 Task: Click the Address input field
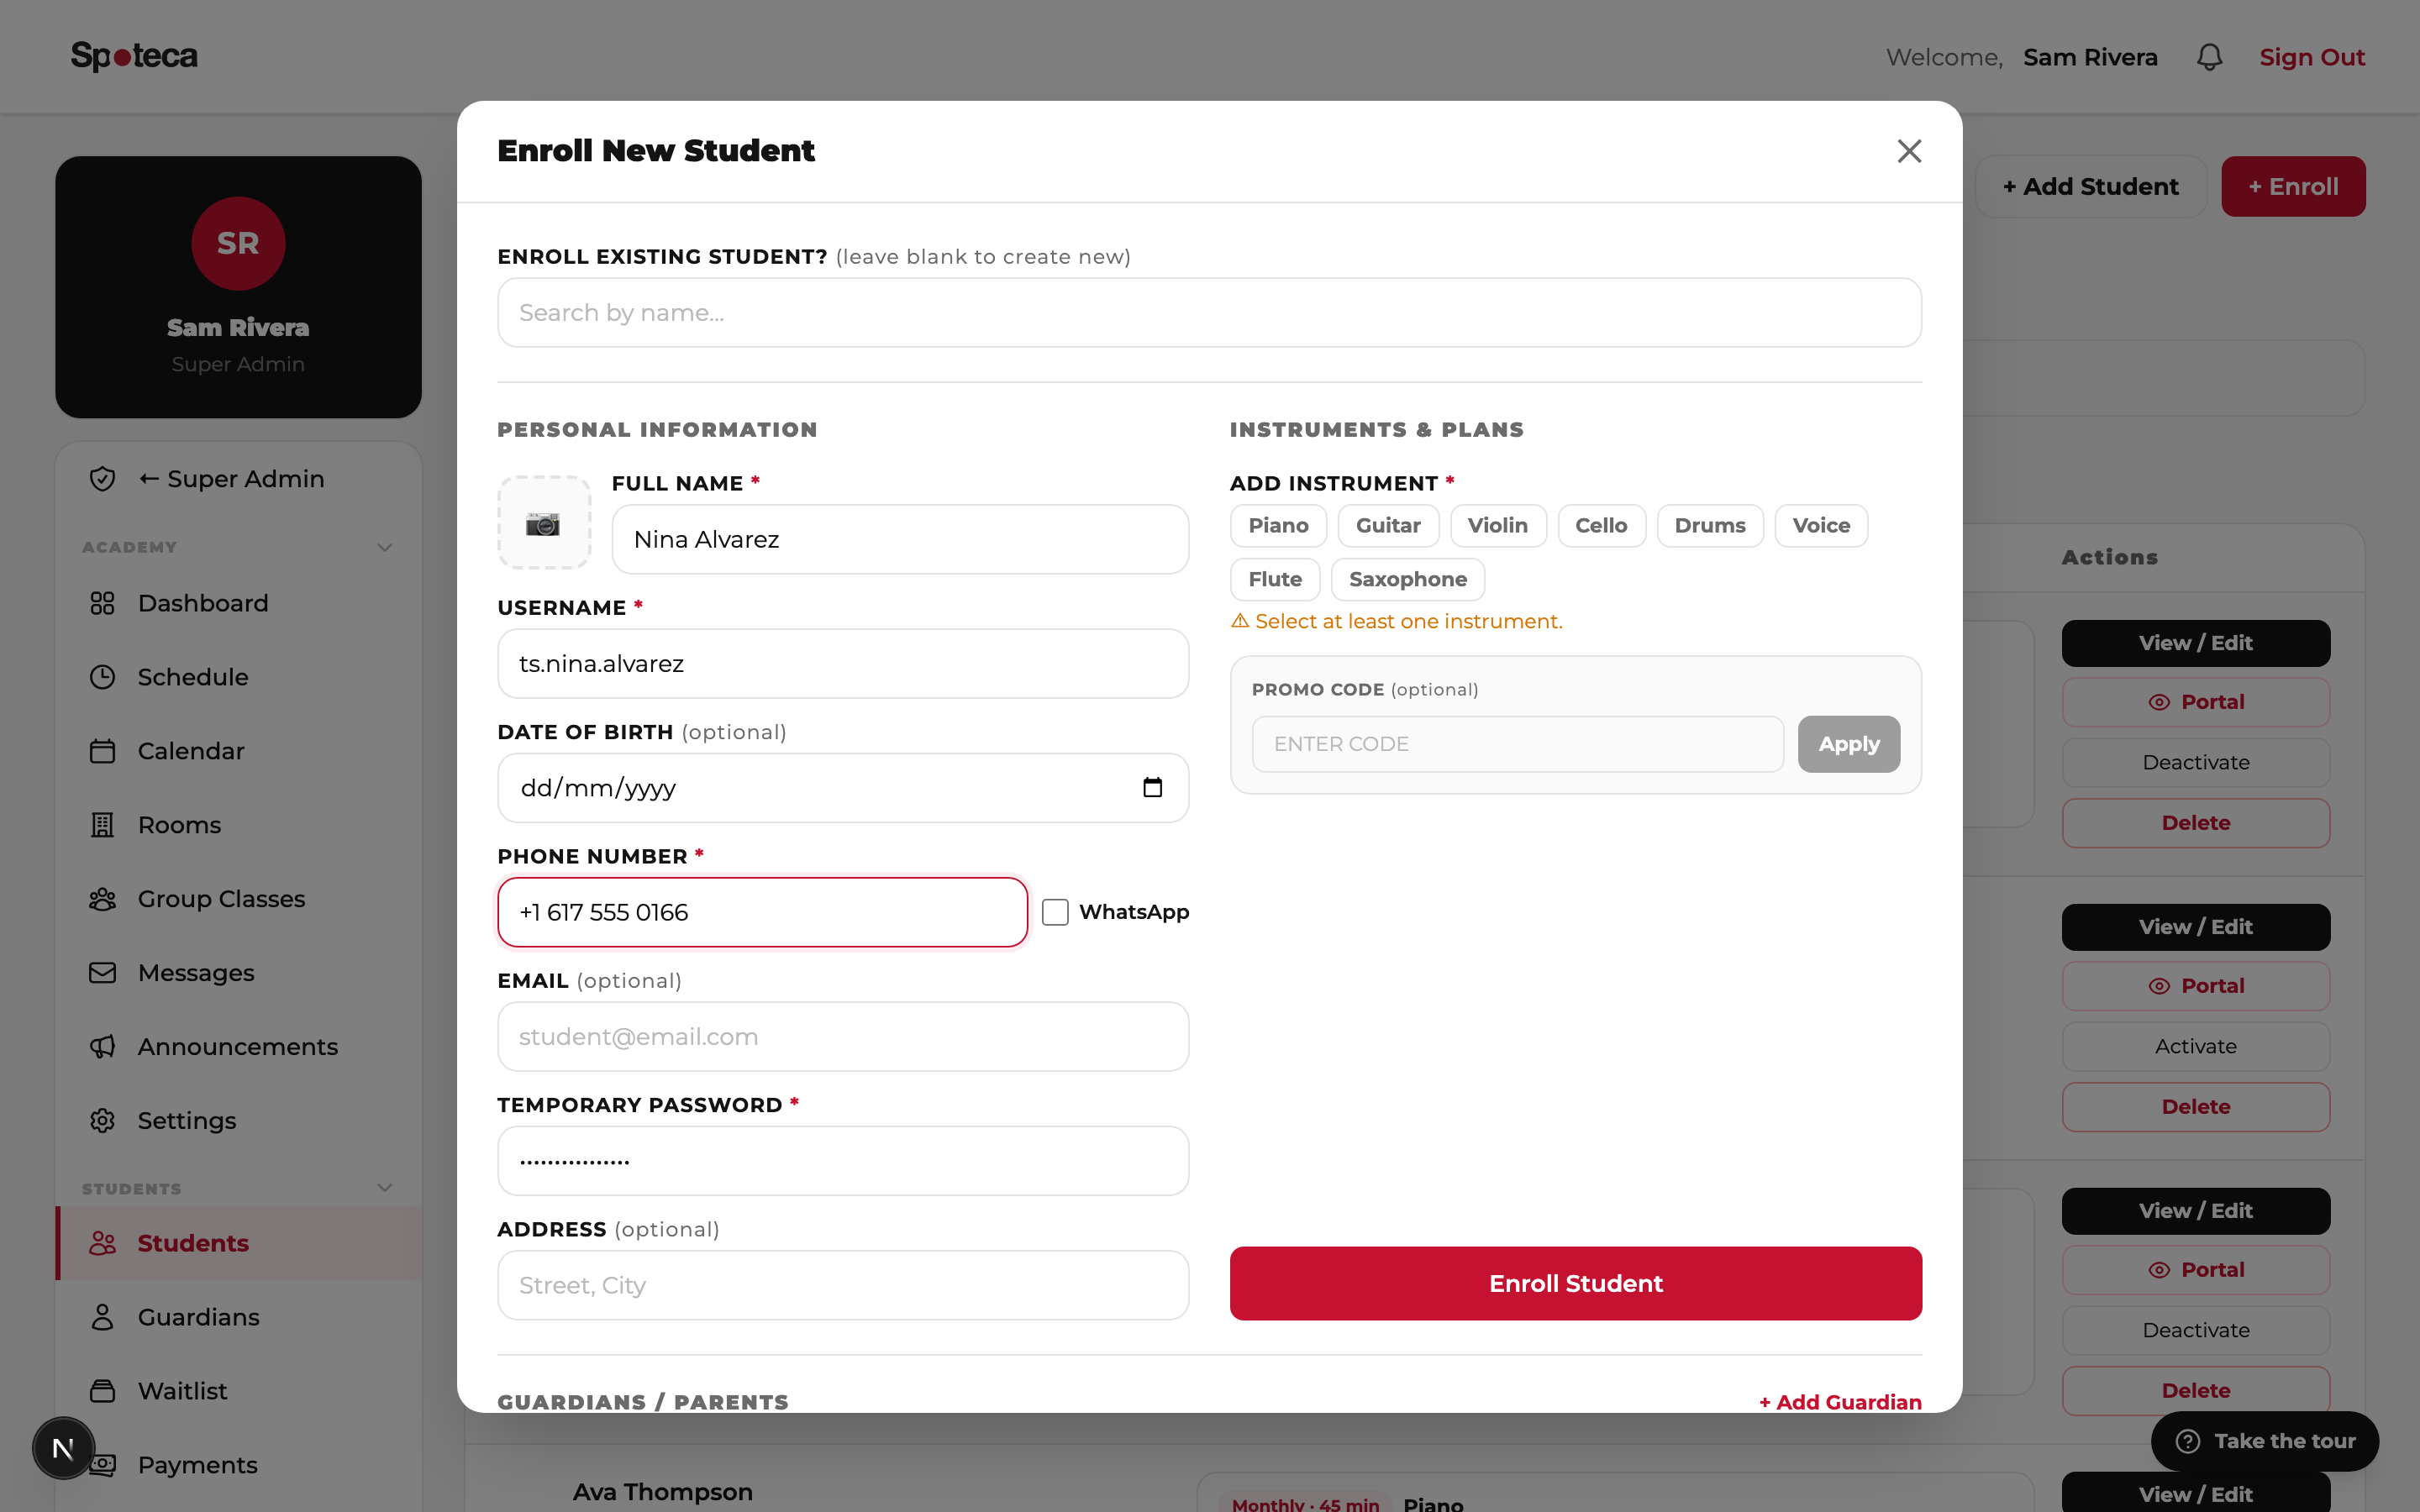click(x=843, y=1285)
